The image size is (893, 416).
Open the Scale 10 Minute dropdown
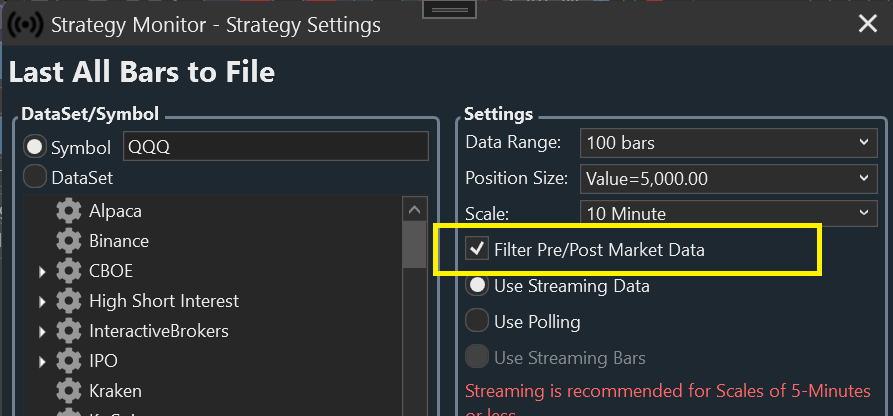point(728,213)
